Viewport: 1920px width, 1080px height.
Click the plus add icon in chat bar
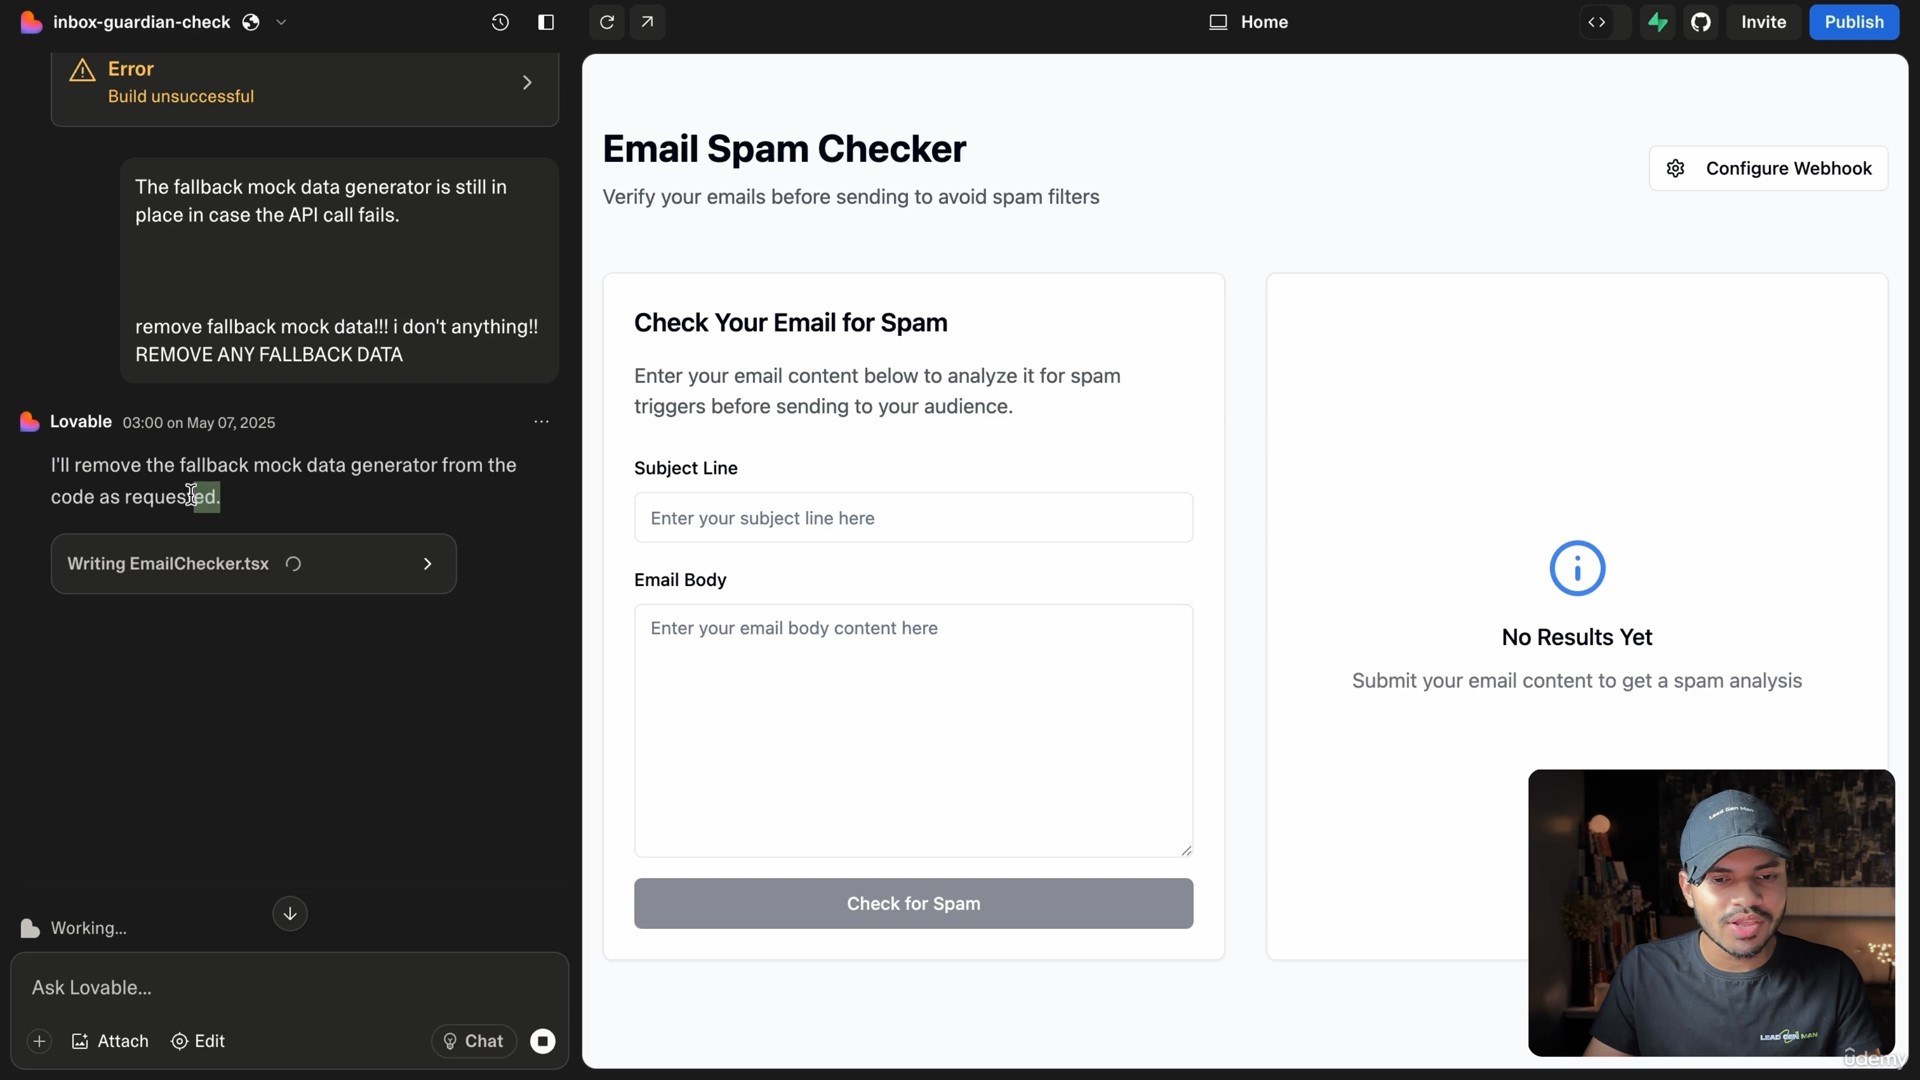tap(39, 1041)
